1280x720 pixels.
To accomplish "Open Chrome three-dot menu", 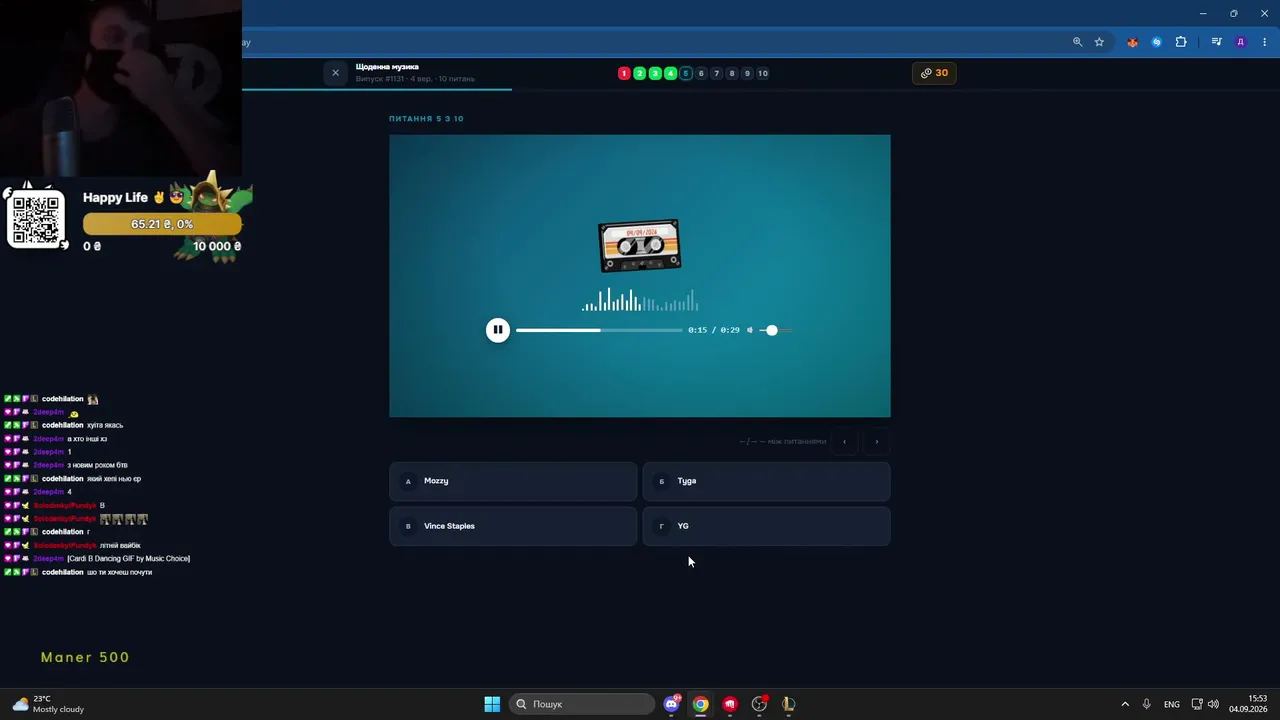I will coord(1266,42).
